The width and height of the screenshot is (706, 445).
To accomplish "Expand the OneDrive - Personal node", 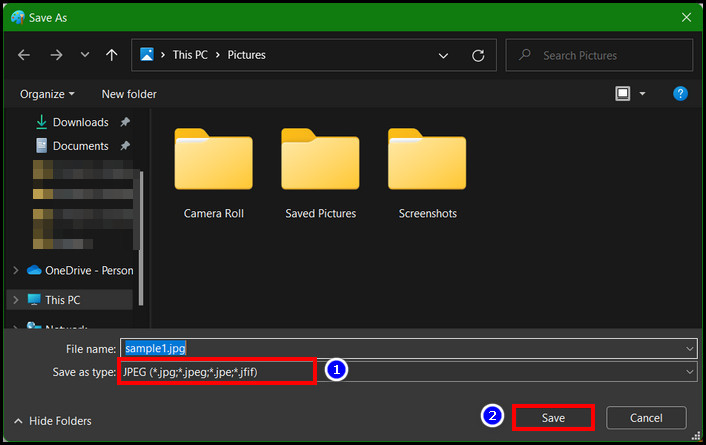I will [16, 270].
